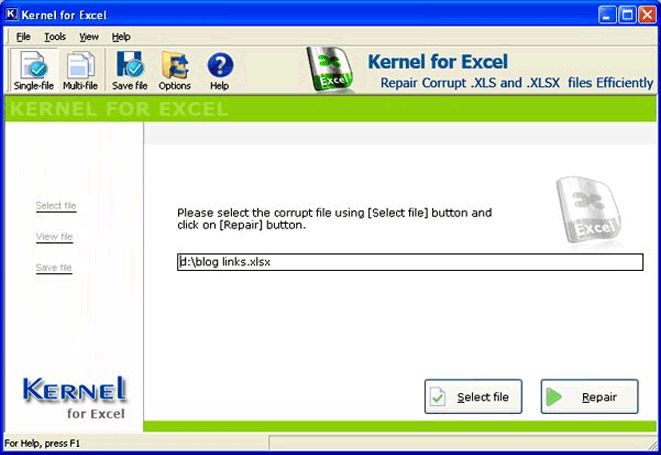Image resolution: width=661 pixels, height=455 pixels.
Task: Click the Select file sidebar link
Action: 56,206
